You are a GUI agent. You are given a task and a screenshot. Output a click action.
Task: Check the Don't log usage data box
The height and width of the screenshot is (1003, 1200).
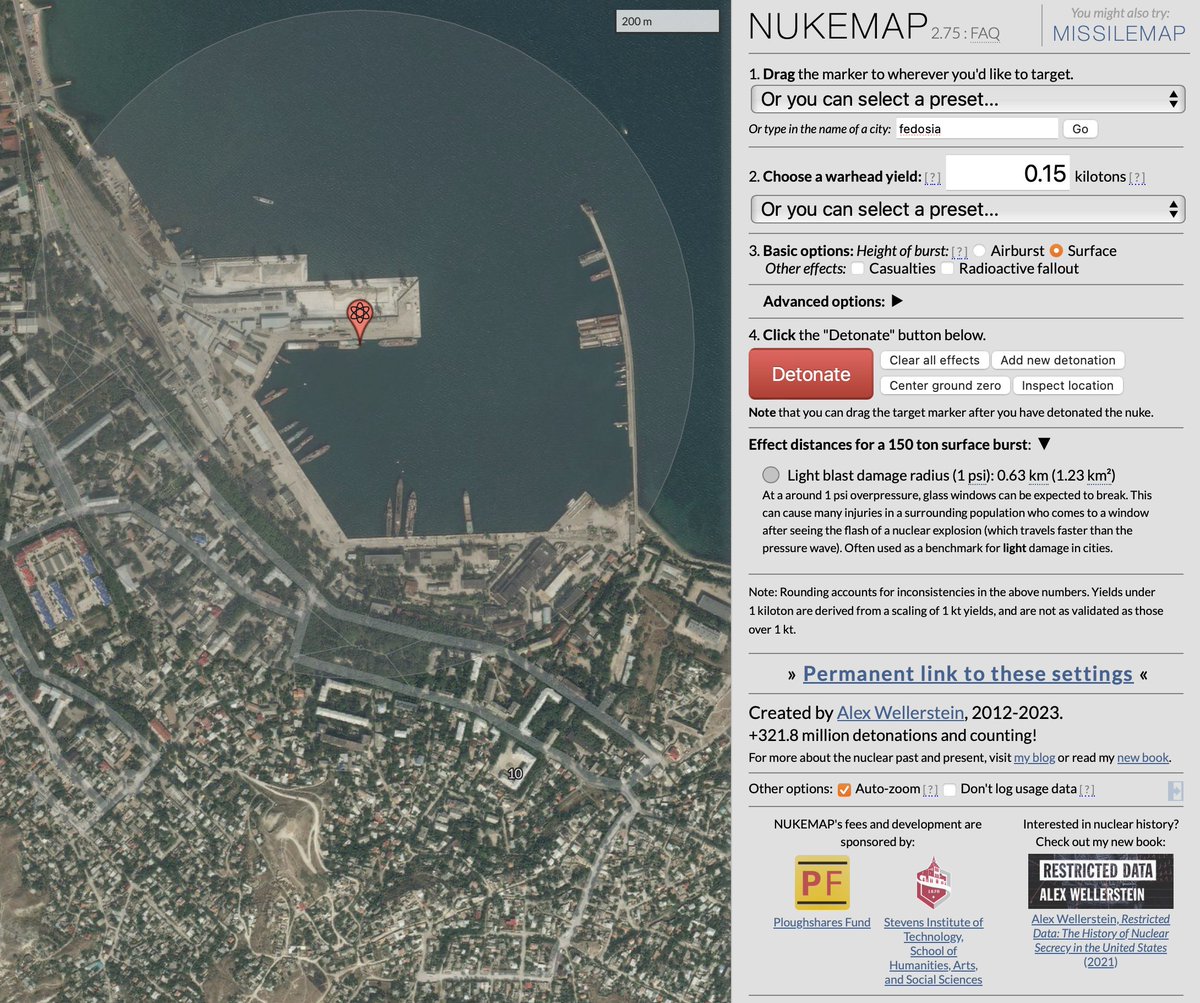[949, 789]
